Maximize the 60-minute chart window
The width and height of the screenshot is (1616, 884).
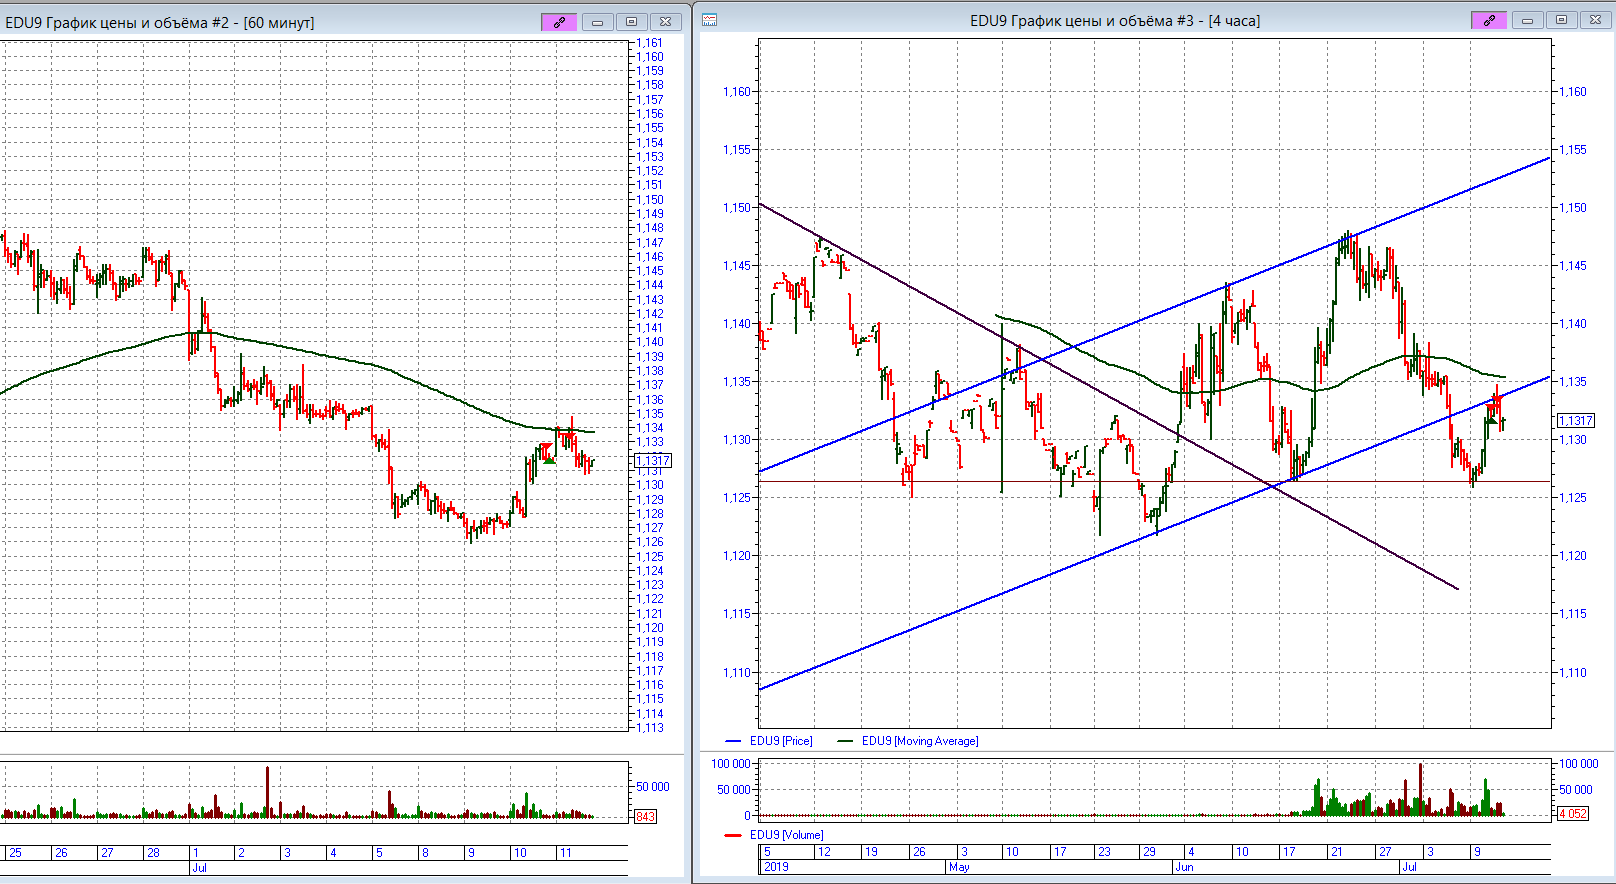631,22
